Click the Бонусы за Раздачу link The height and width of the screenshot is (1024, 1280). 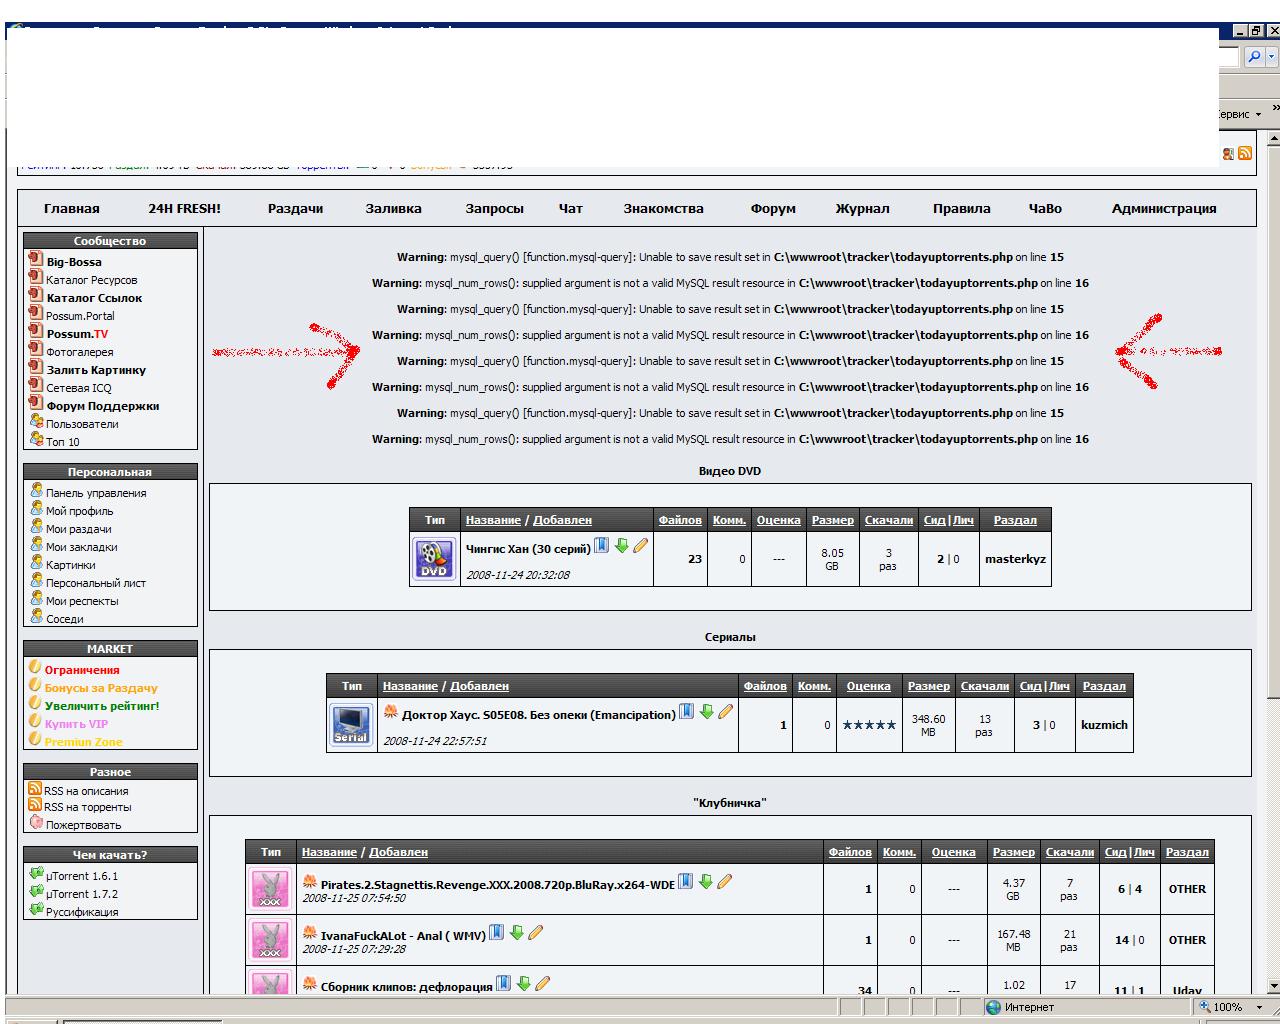(101, 688)
